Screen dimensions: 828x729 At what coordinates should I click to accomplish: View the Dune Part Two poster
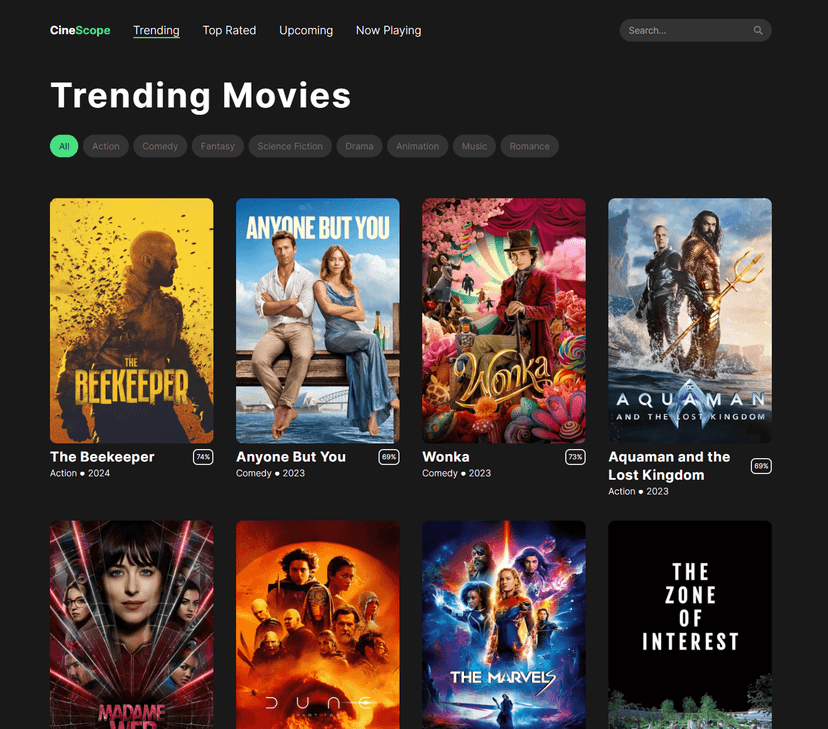tap(318, 625)
